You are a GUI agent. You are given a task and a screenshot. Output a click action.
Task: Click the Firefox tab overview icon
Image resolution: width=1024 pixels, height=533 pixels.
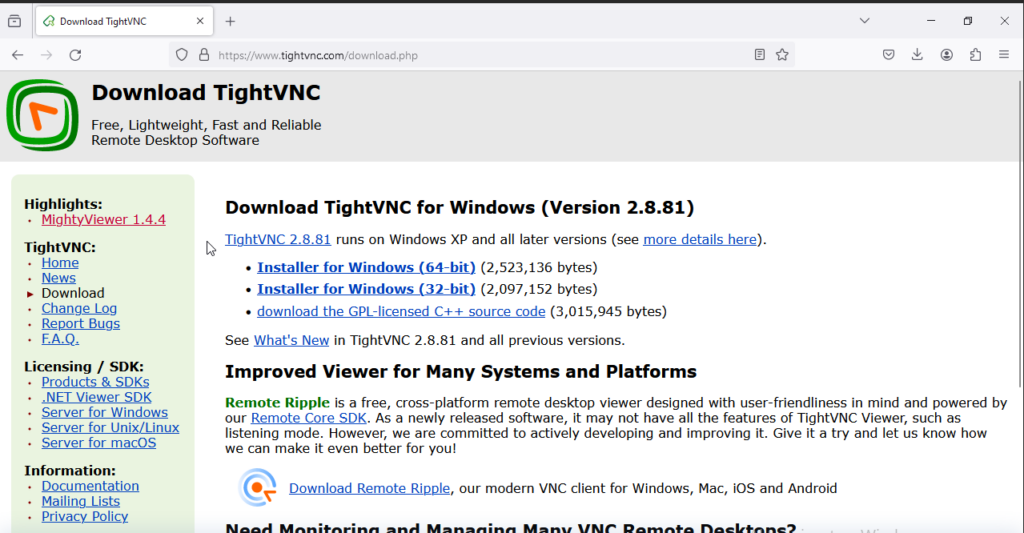pyautogui.click(x=14, y=21)
